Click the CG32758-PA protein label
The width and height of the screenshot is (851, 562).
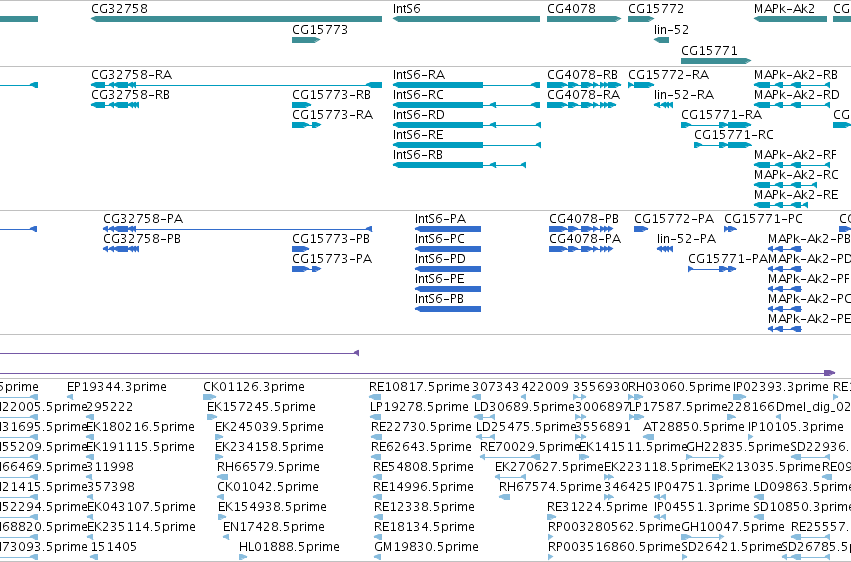click(143, 219)
